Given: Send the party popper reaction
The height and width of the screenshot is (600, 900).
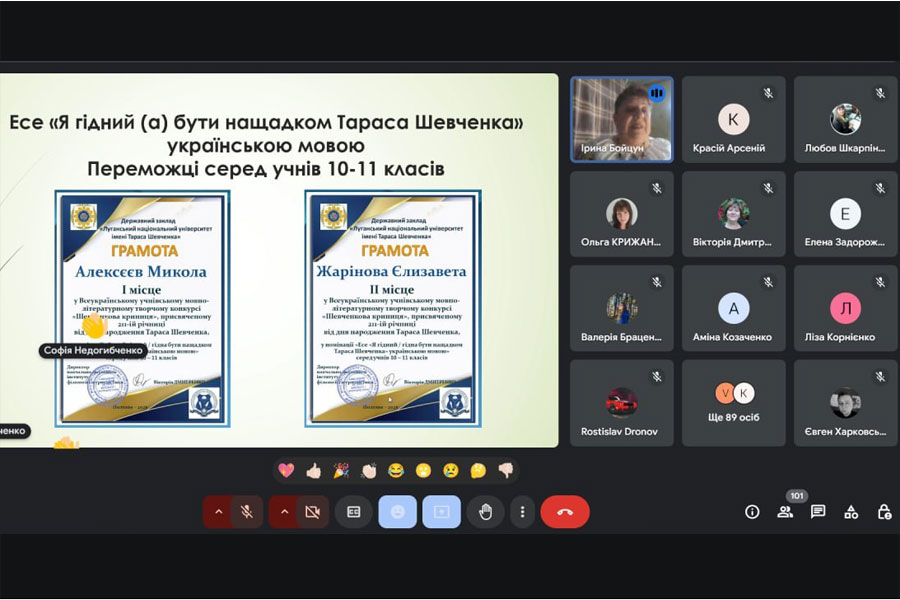Looking at the screenshot, I should (341, 471).
